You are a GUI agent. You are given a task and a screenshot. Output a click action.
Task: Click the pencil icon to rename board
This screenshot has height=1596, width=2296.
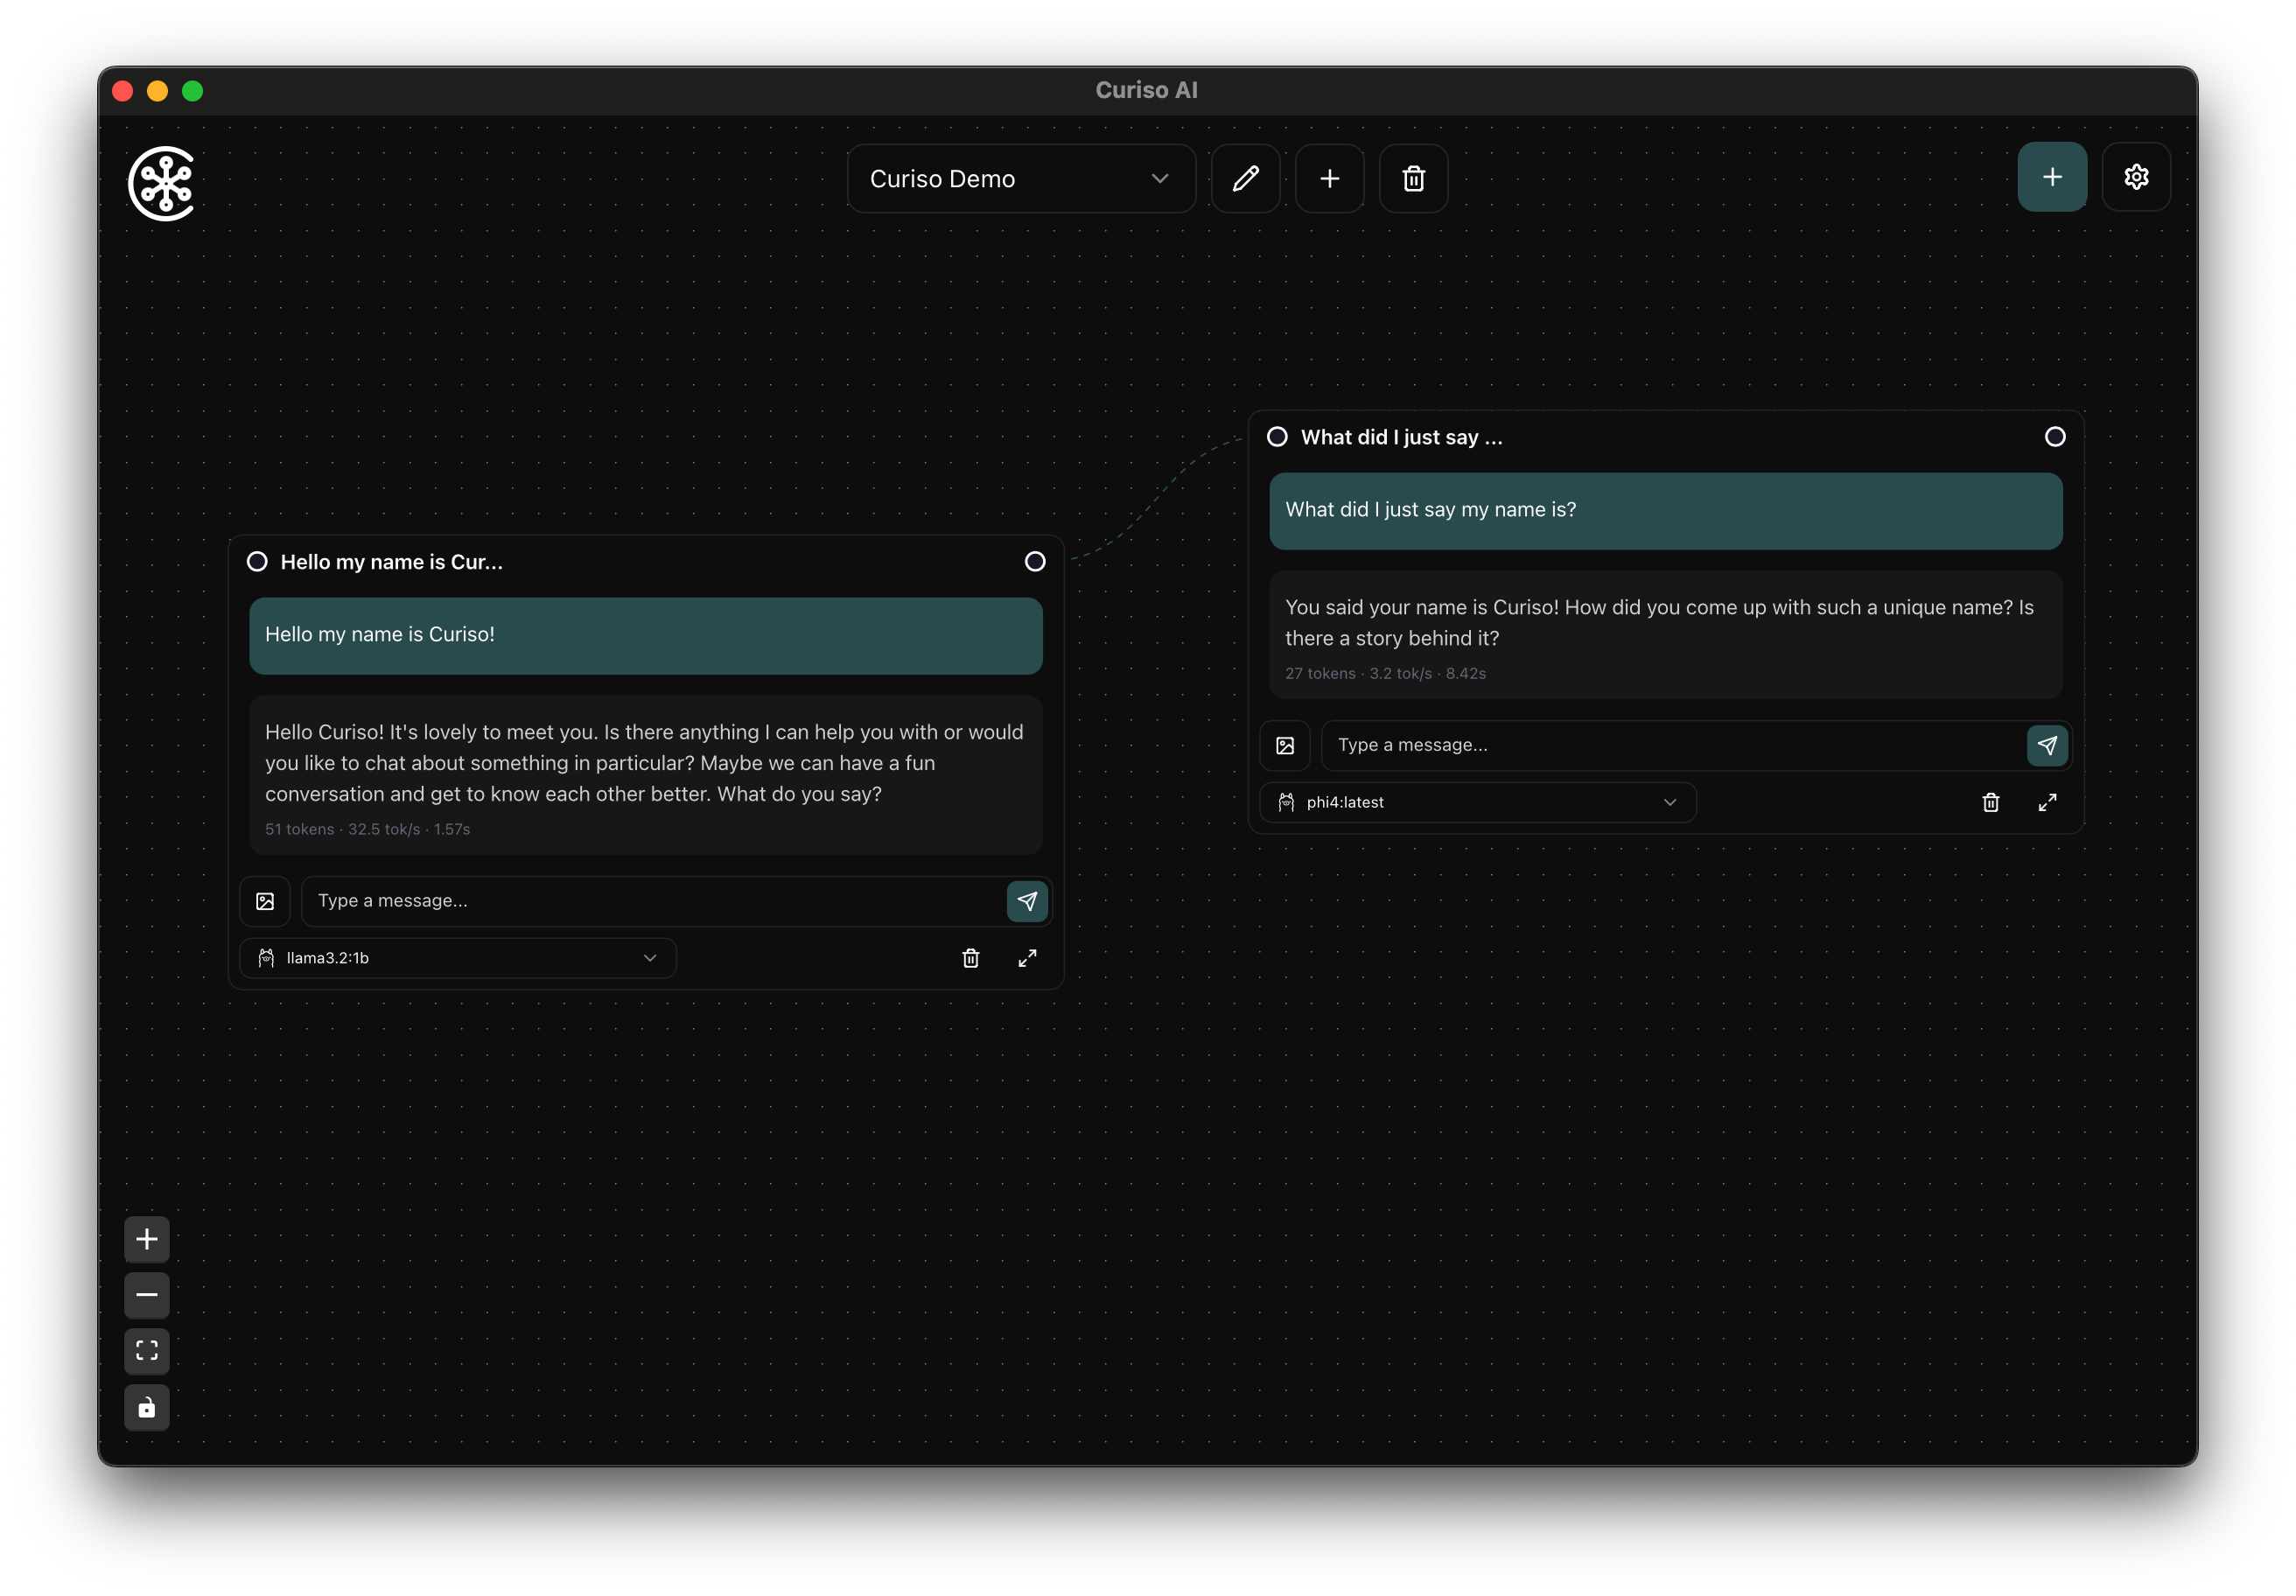point(1245,179)
